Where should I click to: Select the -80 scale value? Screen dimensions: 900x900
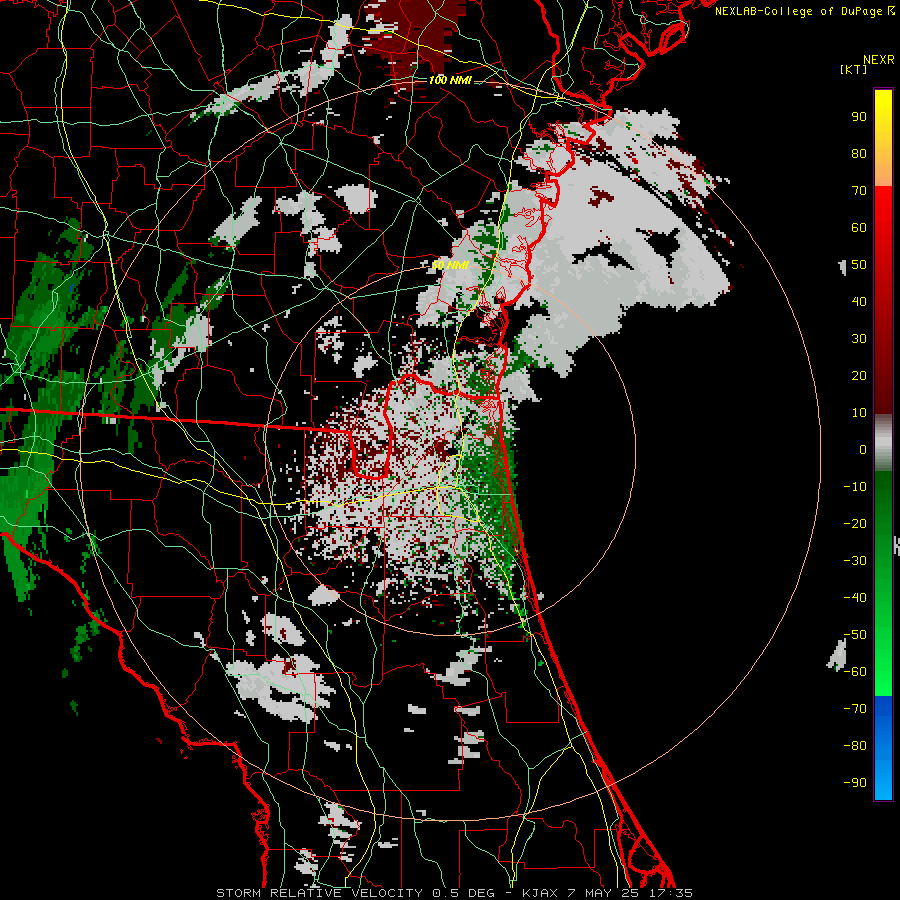click(x=855, y=746)
